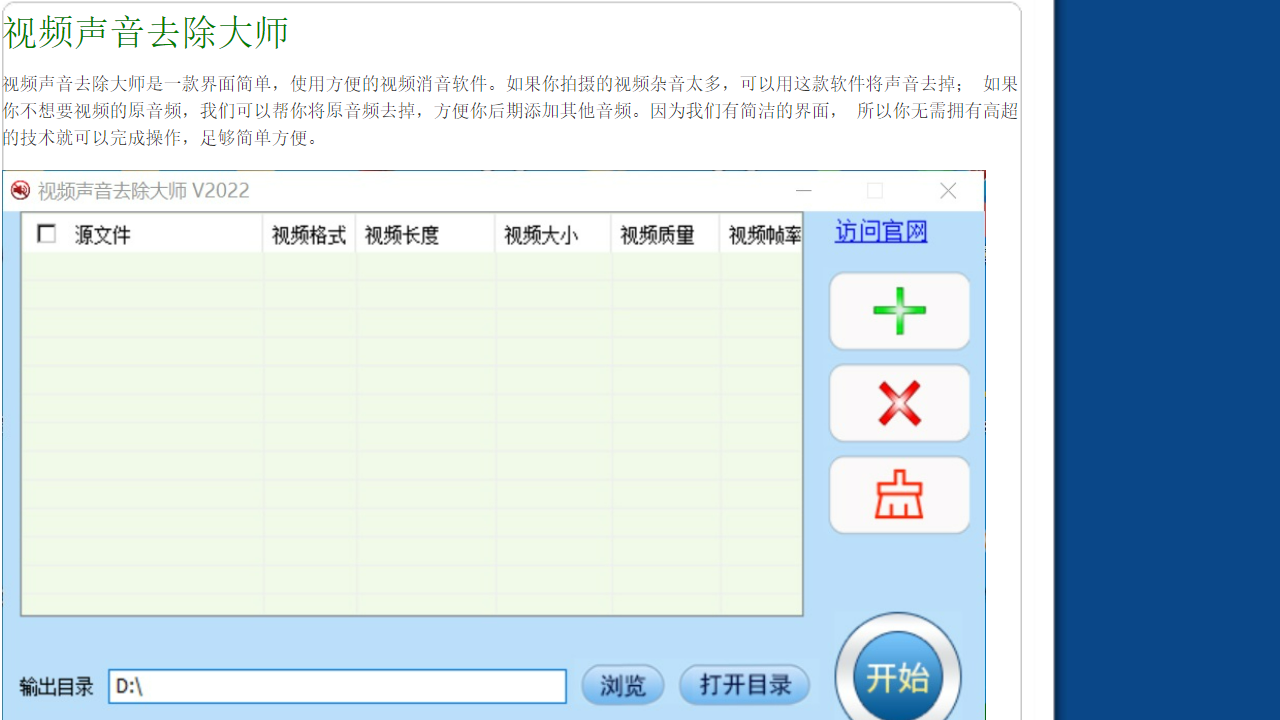Click the title text 视频声音去除大师 V2022
Viewport: 1280px width, 720px height.
[x=142, y=190]
